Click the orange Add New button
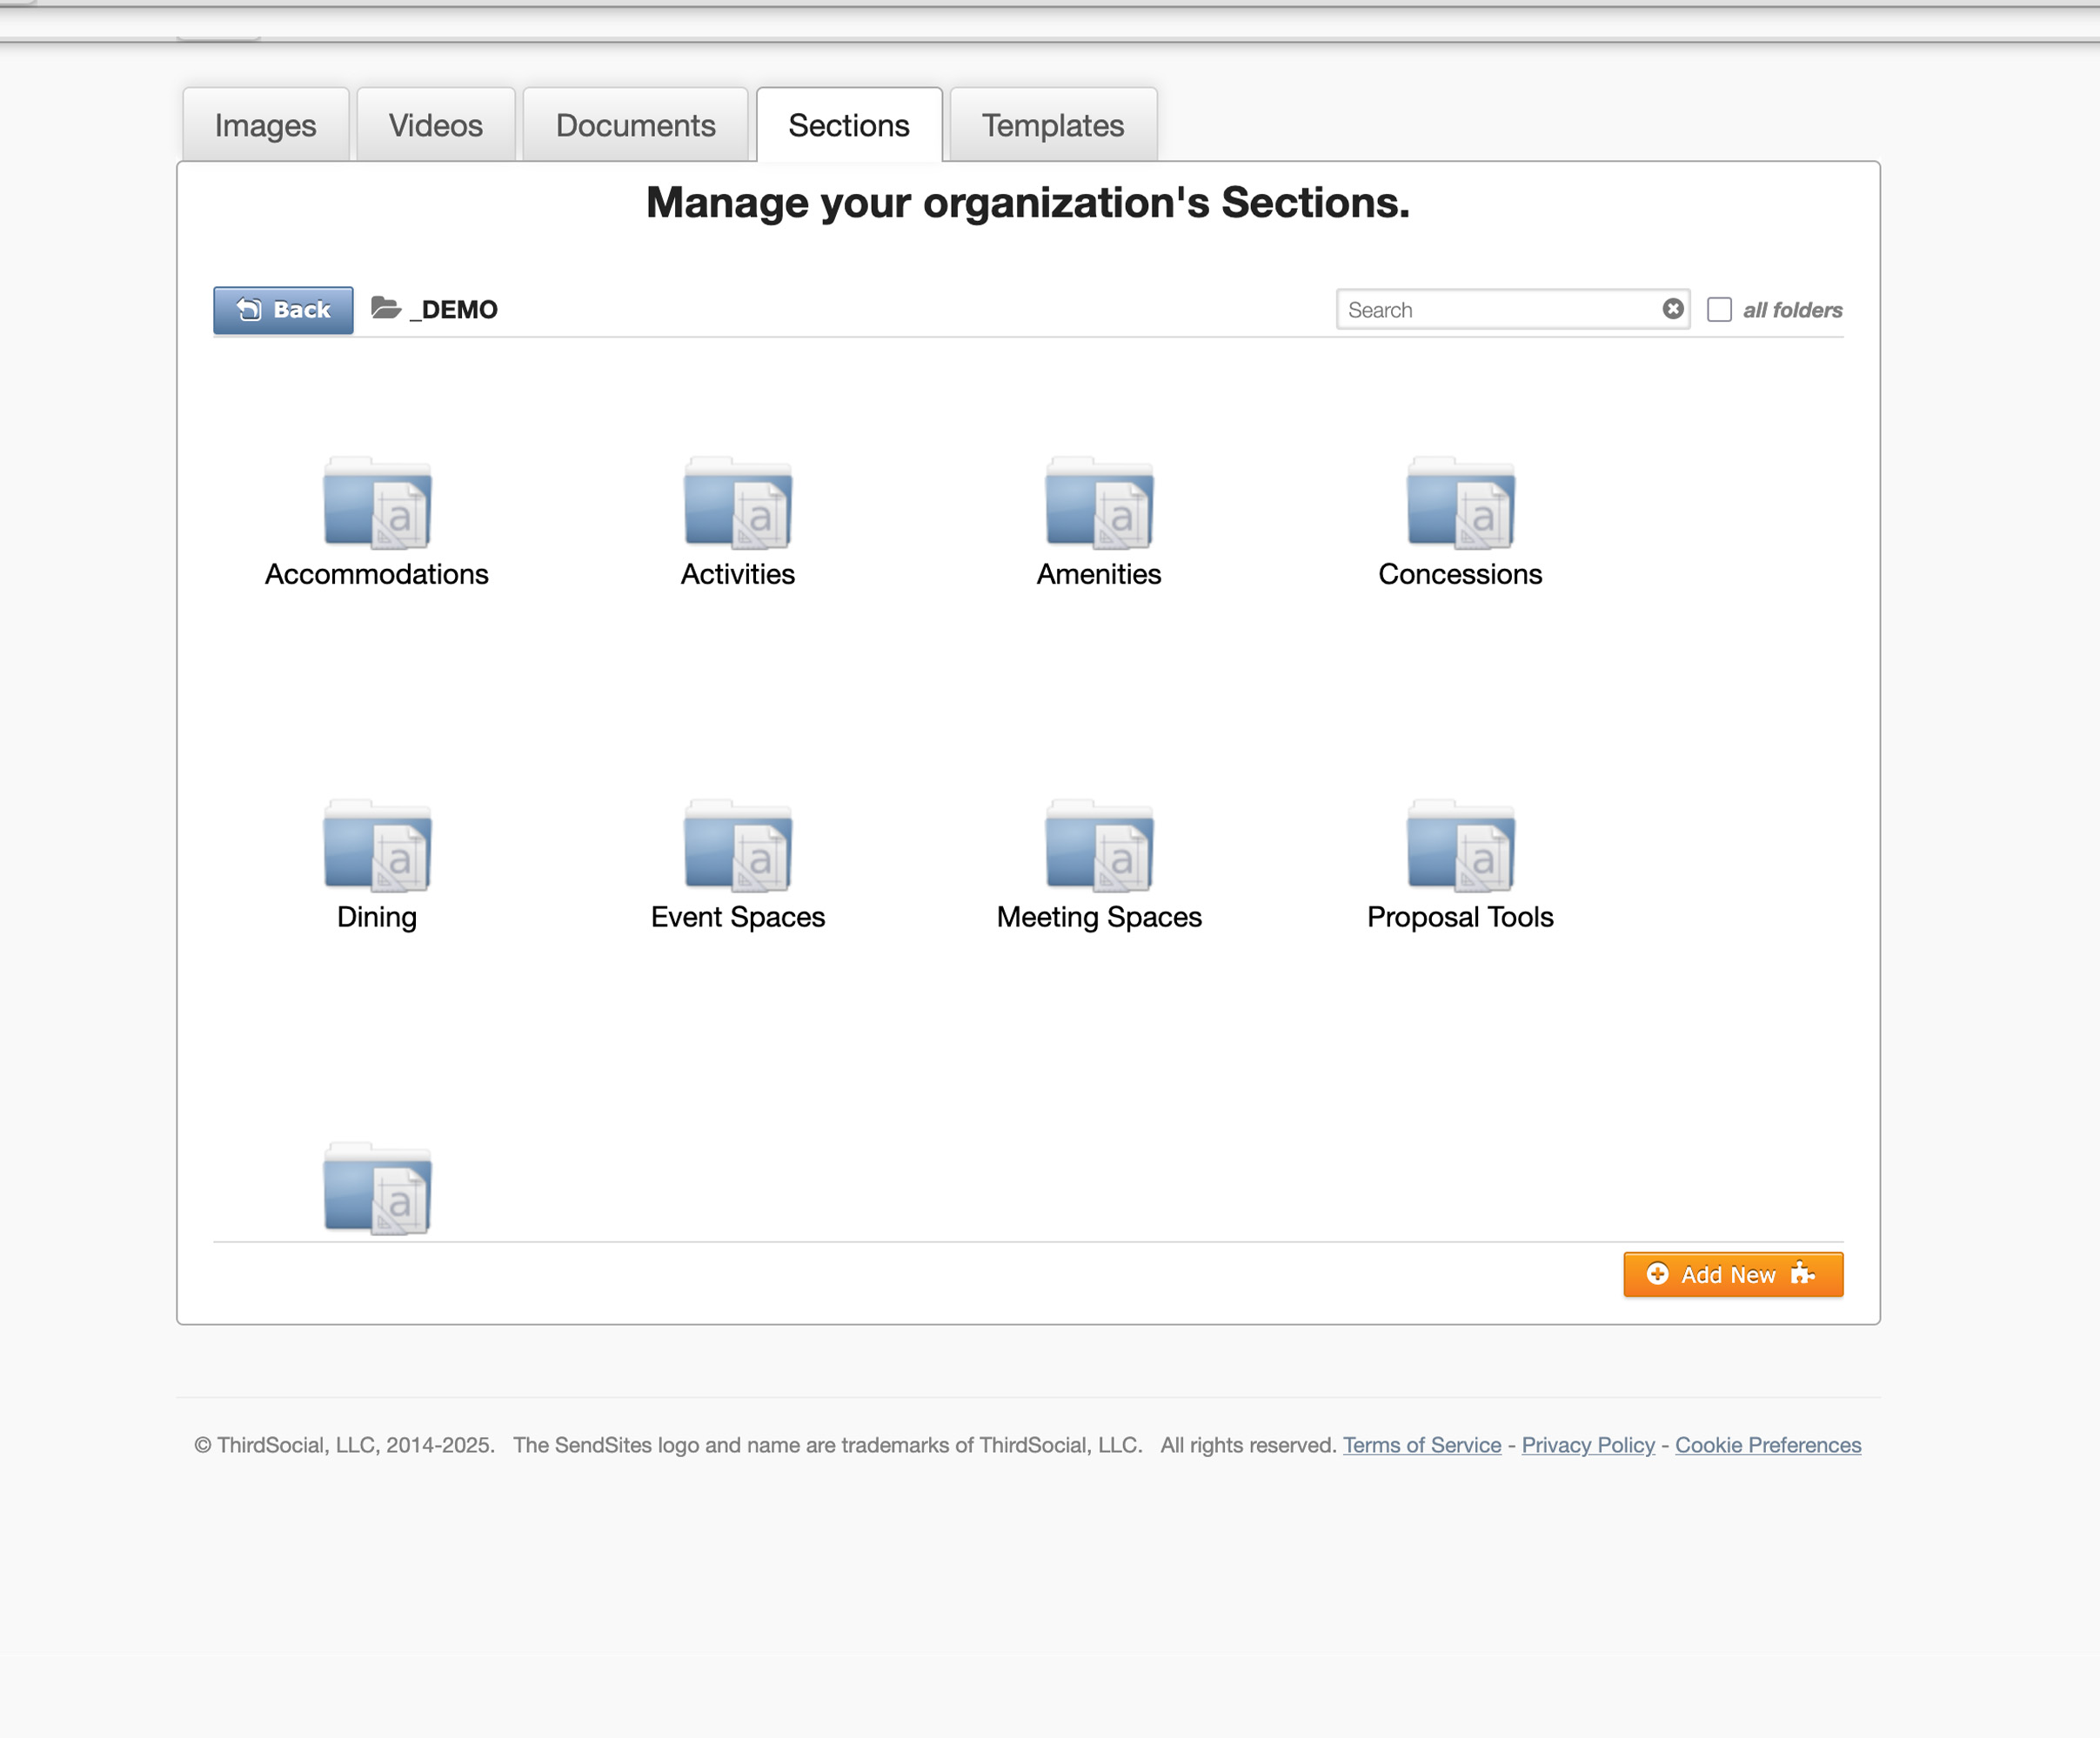2100x1738 pixels. (1732, 1274)
